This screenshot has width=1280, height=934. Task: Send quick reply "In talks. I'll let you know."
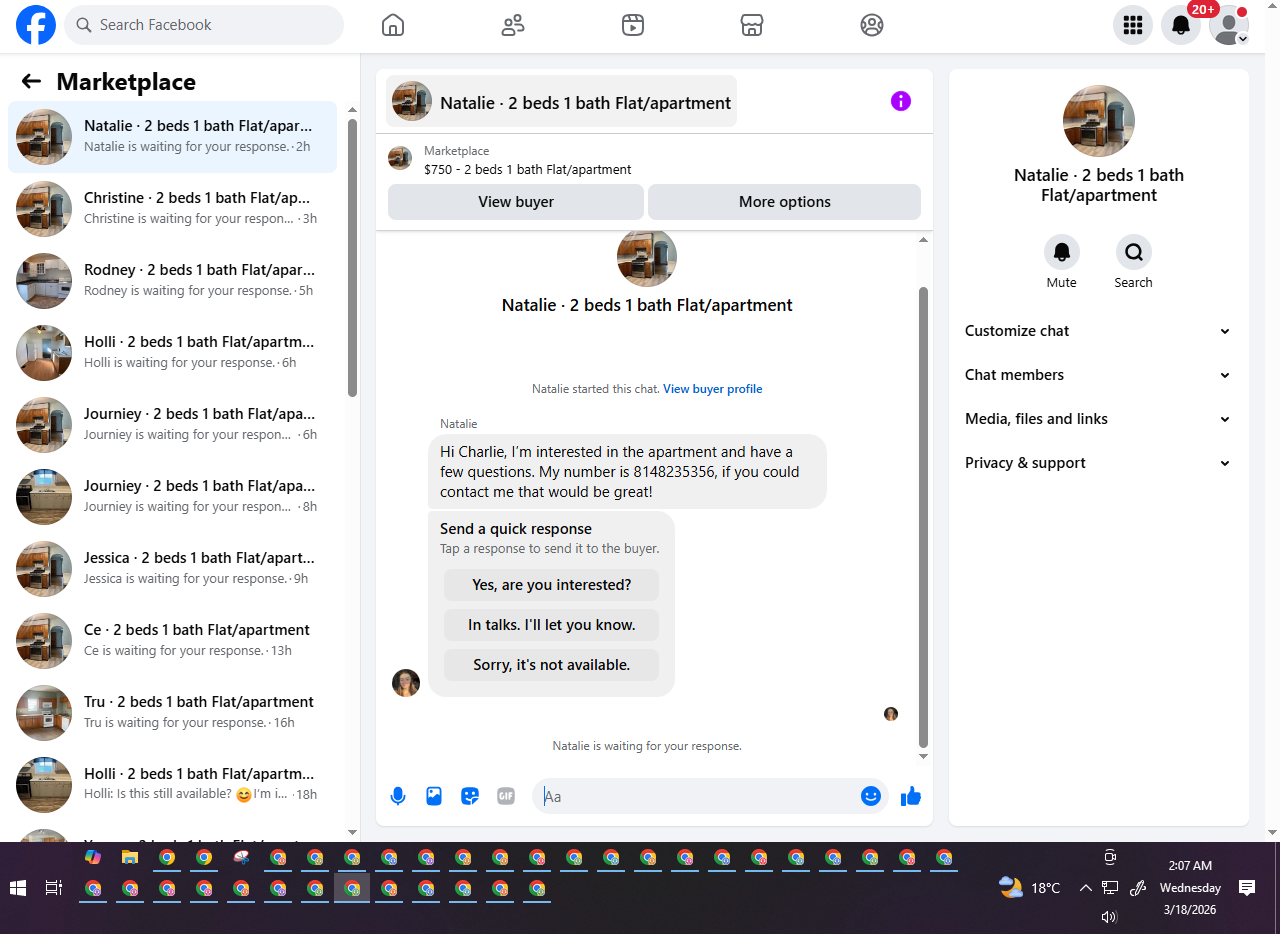click(x=552, y=625)
